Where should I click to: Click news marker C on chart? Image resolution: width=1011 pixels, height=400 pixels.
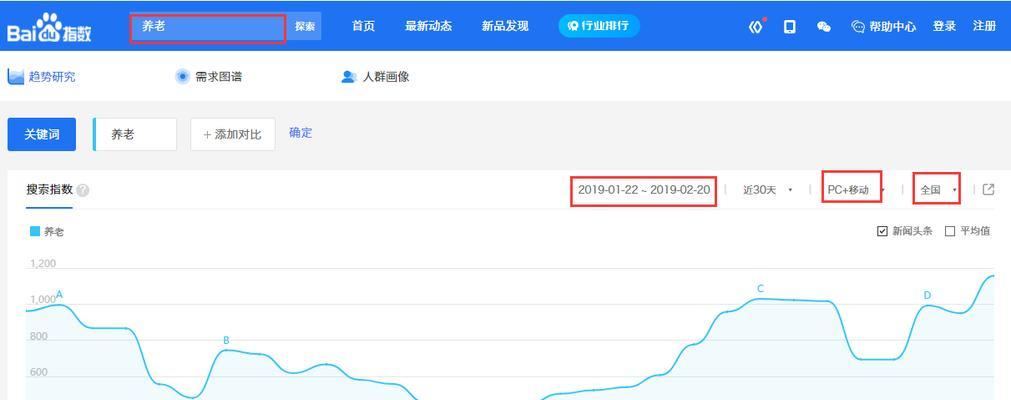tap(761, 288)
